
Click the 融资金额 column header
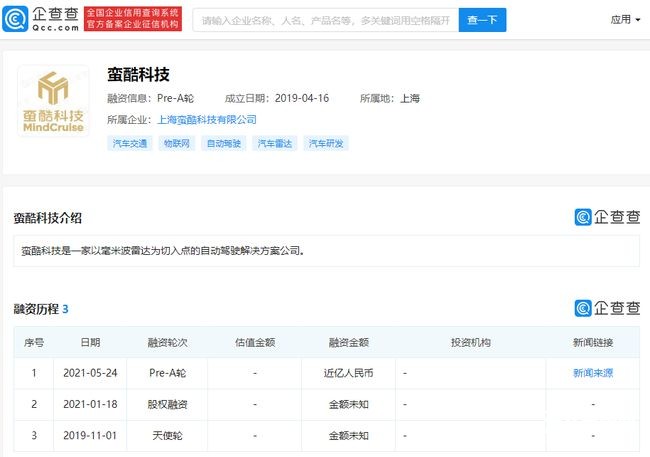[x=349, y=342]
